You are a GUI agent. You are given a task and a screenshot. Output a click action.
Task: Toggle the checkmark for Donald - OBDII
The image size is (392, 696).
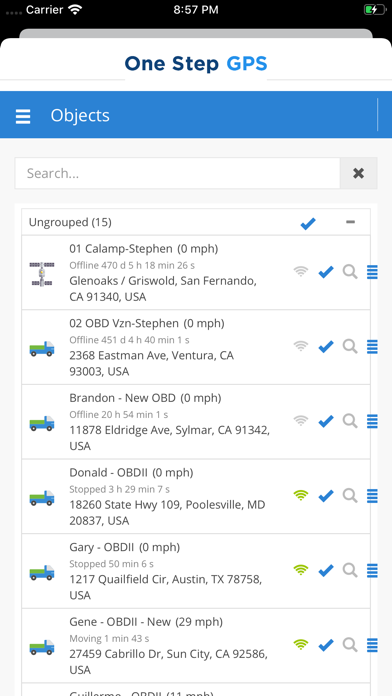point(326,496)
